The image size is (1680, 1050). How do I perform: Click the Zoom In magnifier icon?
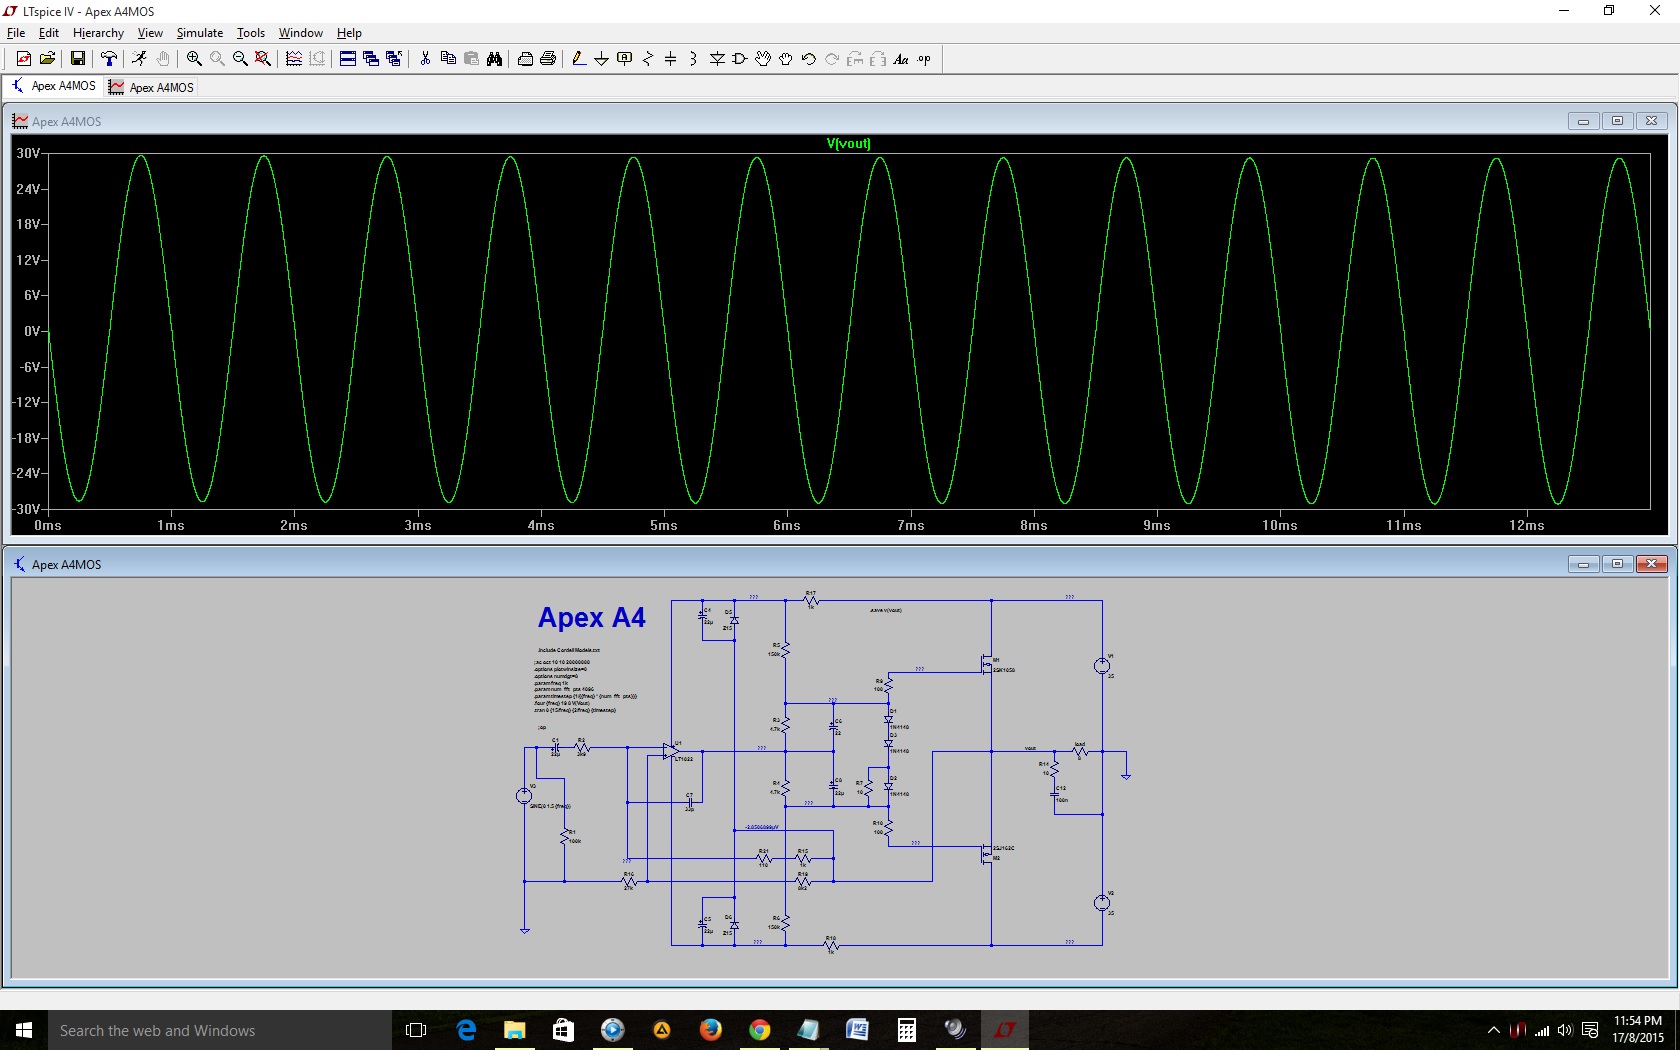pyautogui.click(x=194, y=59)
